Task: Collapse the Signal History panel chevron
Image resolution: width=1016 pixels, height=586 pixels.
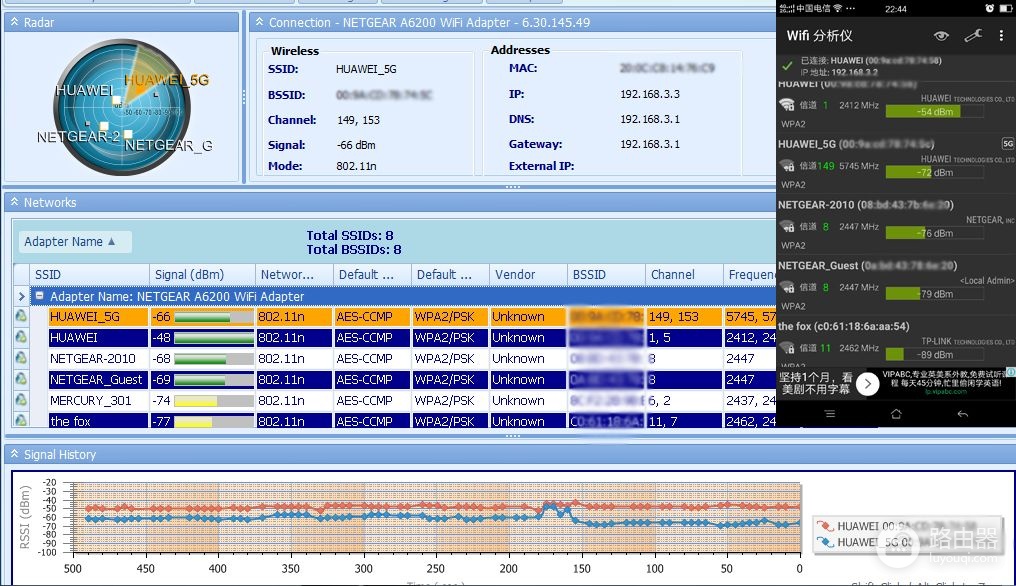Action: (x=14, y=454)
